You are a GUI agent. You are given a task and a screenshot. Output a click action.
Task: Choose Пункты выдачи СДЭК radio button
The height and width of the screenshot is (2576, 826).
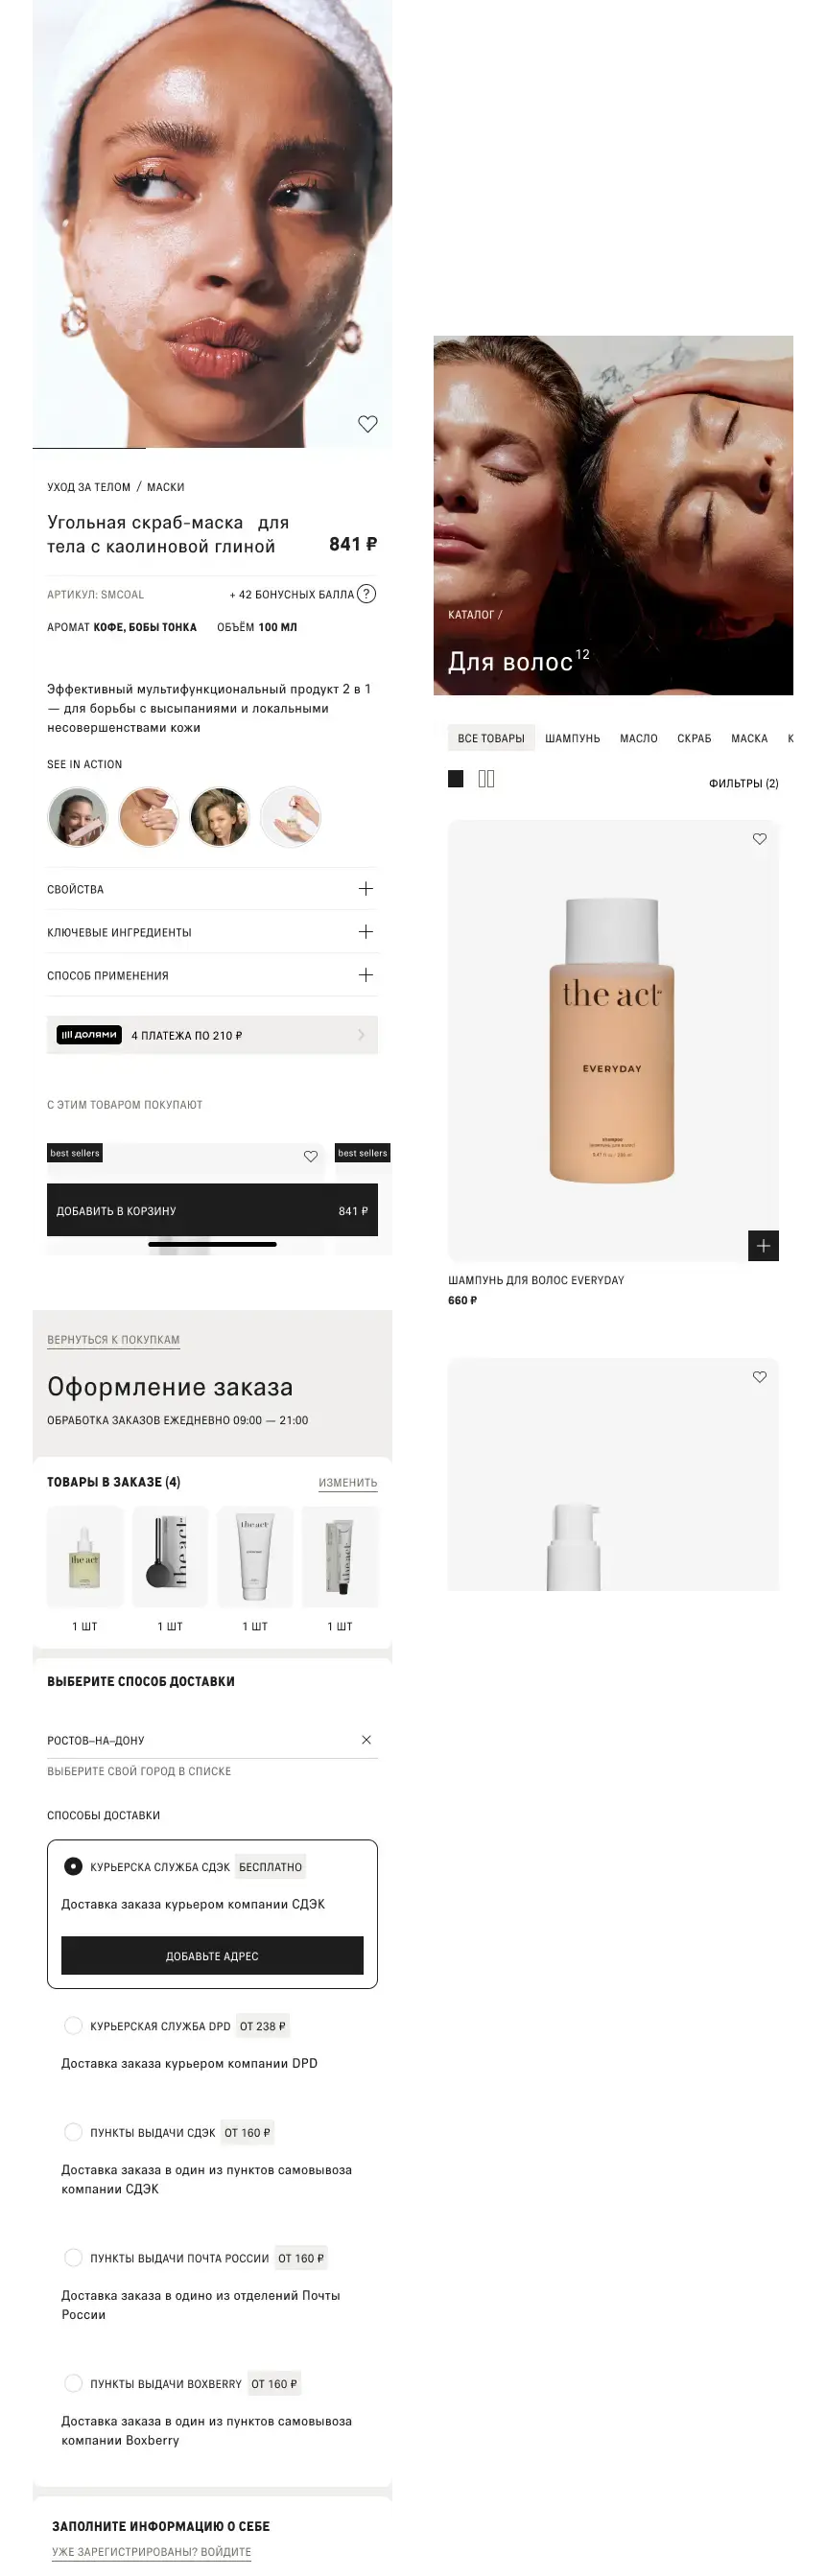click(x=73, y=2132)
